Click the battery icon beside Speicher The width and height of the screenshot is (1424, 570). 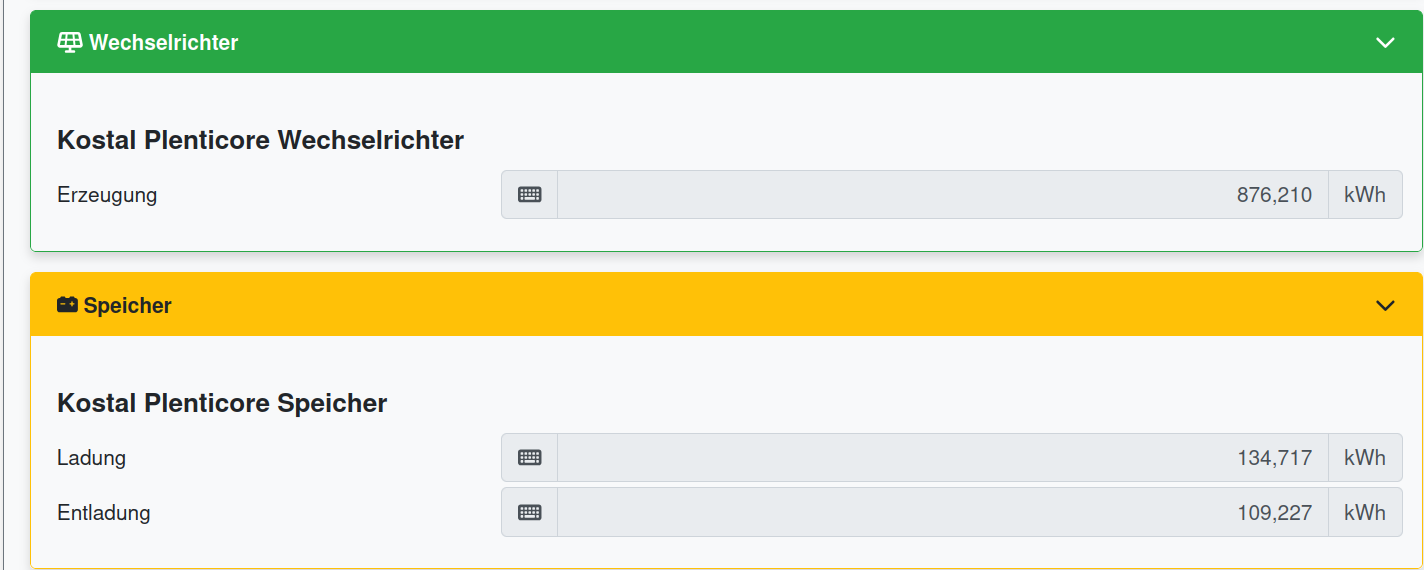[x=67, y=305]
